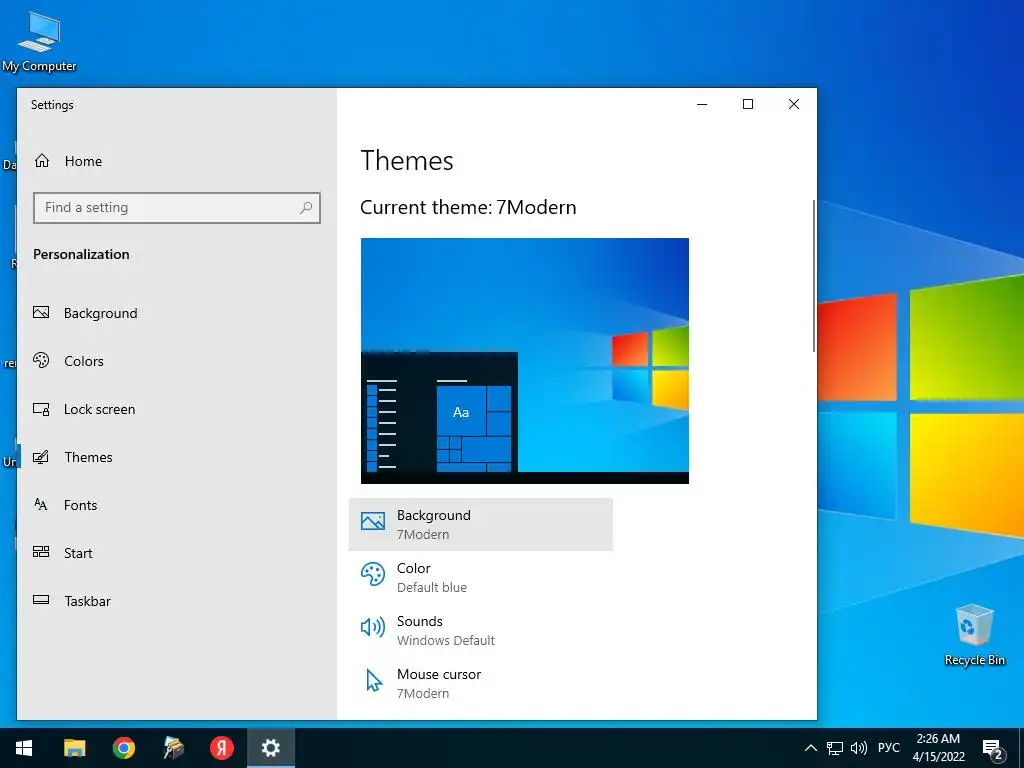This screenshot has height=768, width=1024.
Task: Maximize the Settings window
Action: (x=748, y=104)
